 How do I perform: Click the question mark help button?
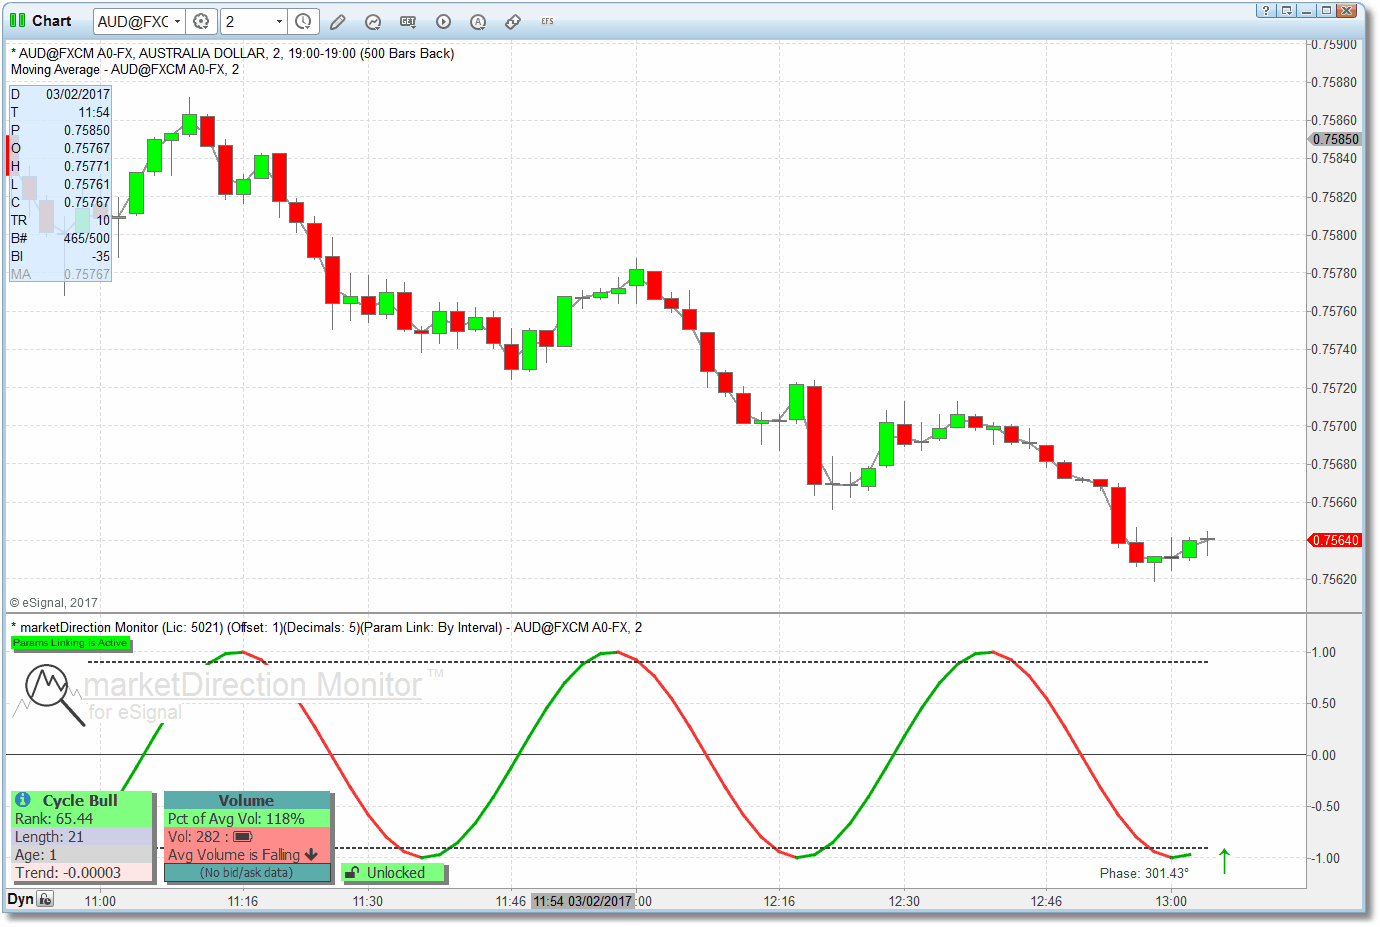tap(1266, 10)
